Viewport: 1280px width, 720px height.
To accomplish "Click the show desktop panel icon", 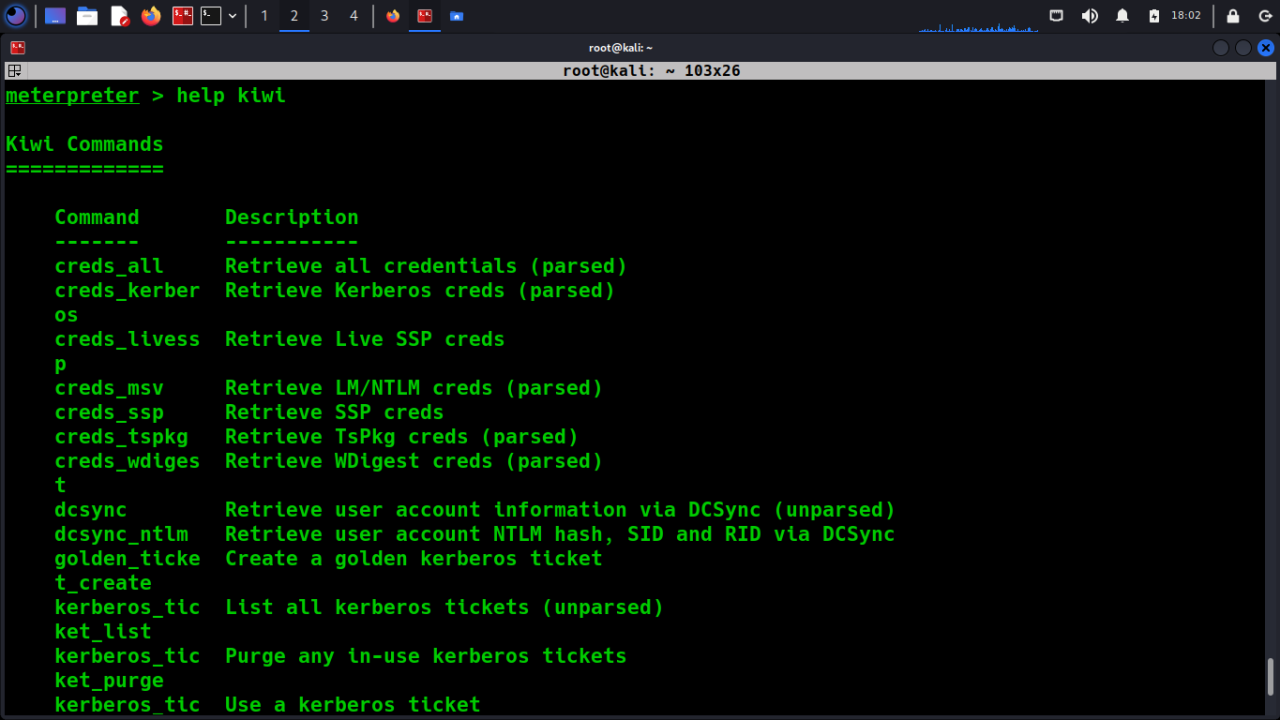I will coord(55,16).
